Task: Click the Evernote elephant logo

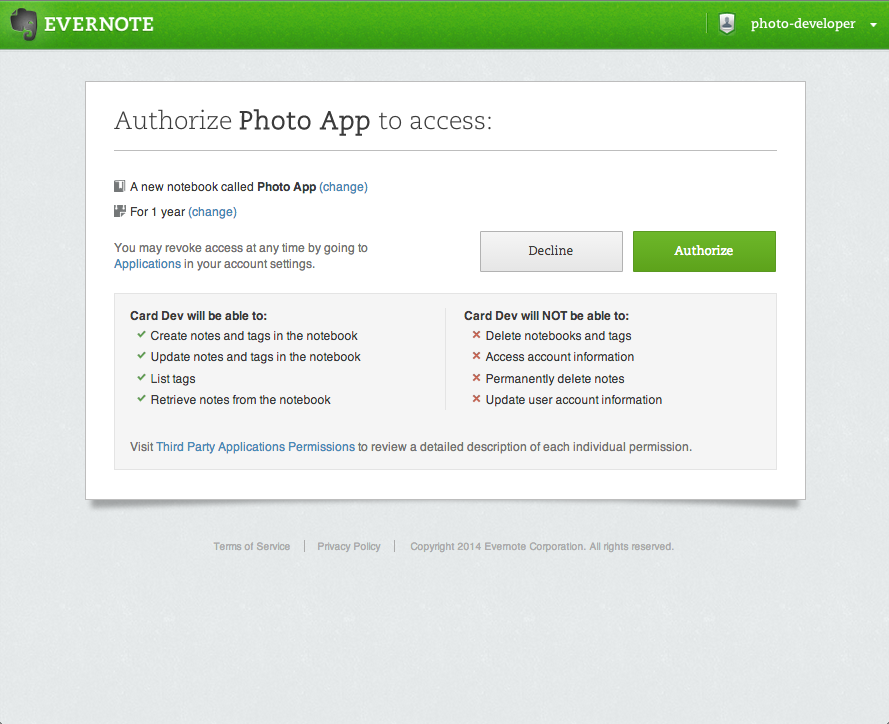Action: 25,25
